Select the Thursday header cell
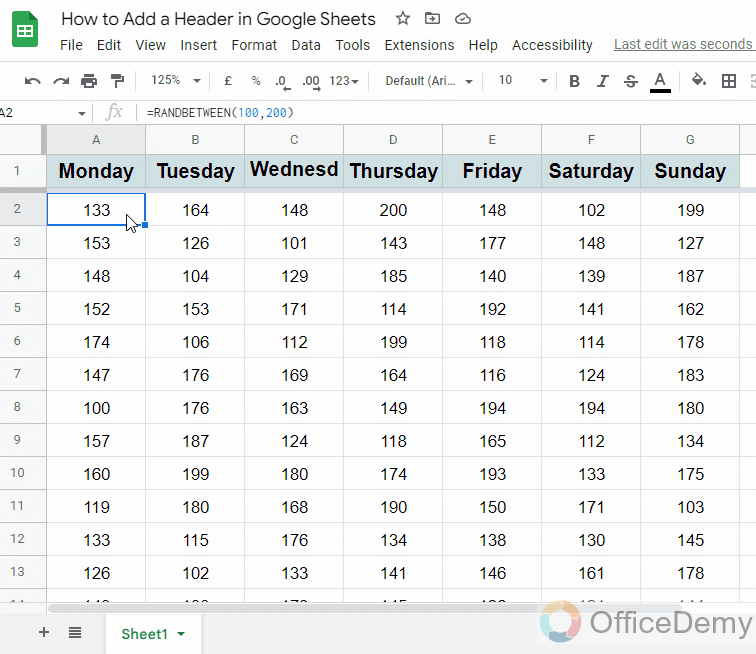Viewport: 756px width, 654px height. point(393,171)
